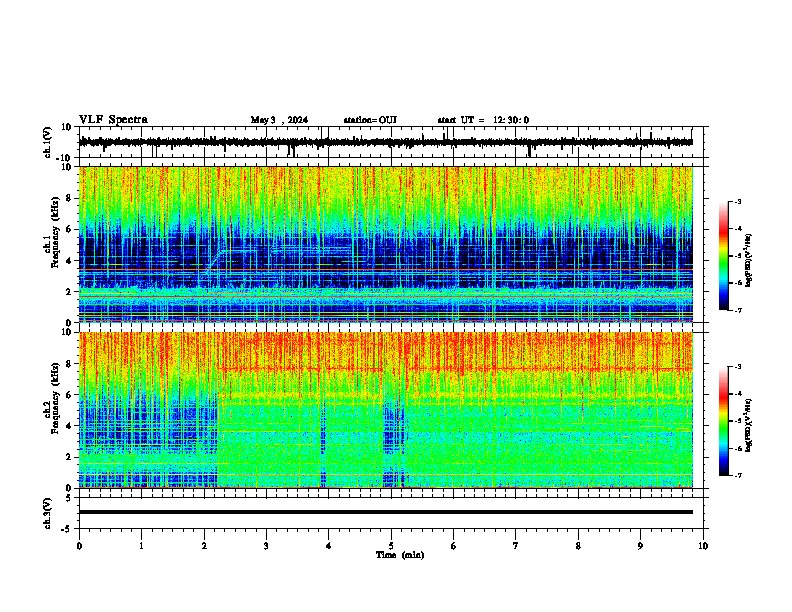This screenshot has width=792, height=612.
Task: Click the "-7" label on ch.2 colorbar
Action: [x=738, y=475]
